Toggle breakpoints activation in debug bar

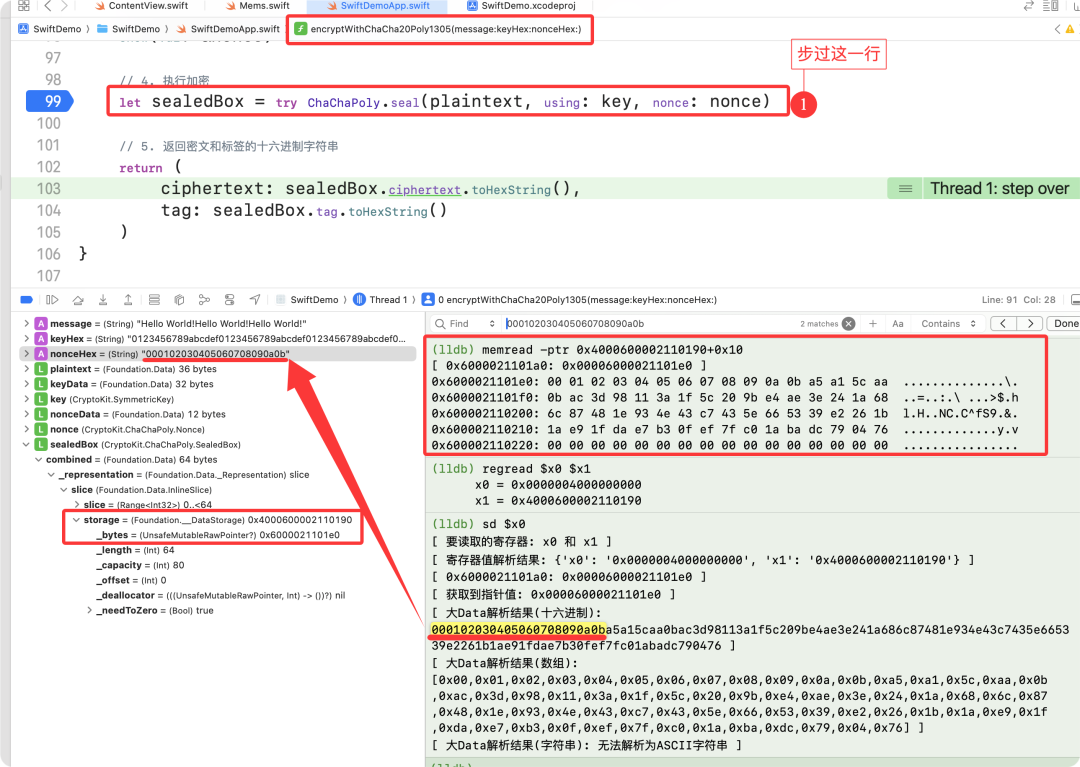click(x=26, y=300)
